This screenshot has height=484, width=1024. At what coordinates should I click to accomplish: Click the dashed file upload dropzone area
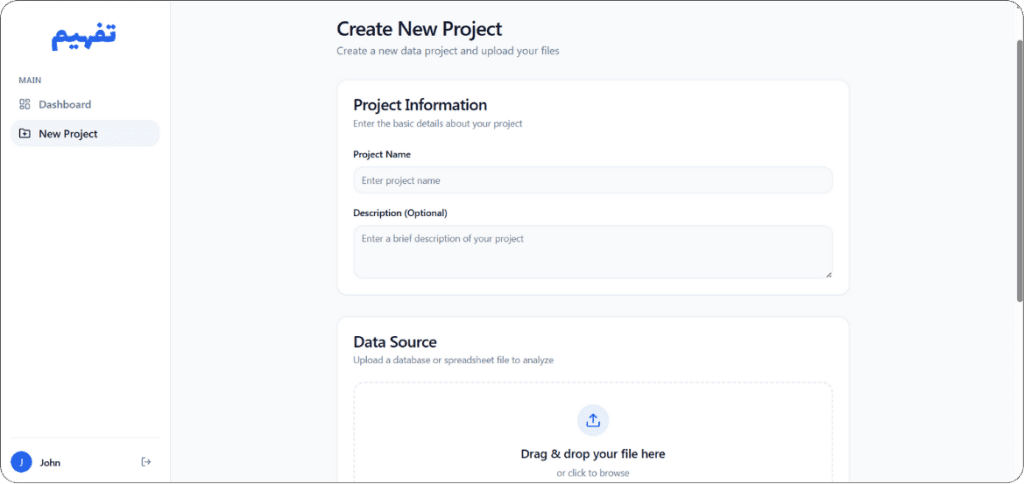coord(593,433)
